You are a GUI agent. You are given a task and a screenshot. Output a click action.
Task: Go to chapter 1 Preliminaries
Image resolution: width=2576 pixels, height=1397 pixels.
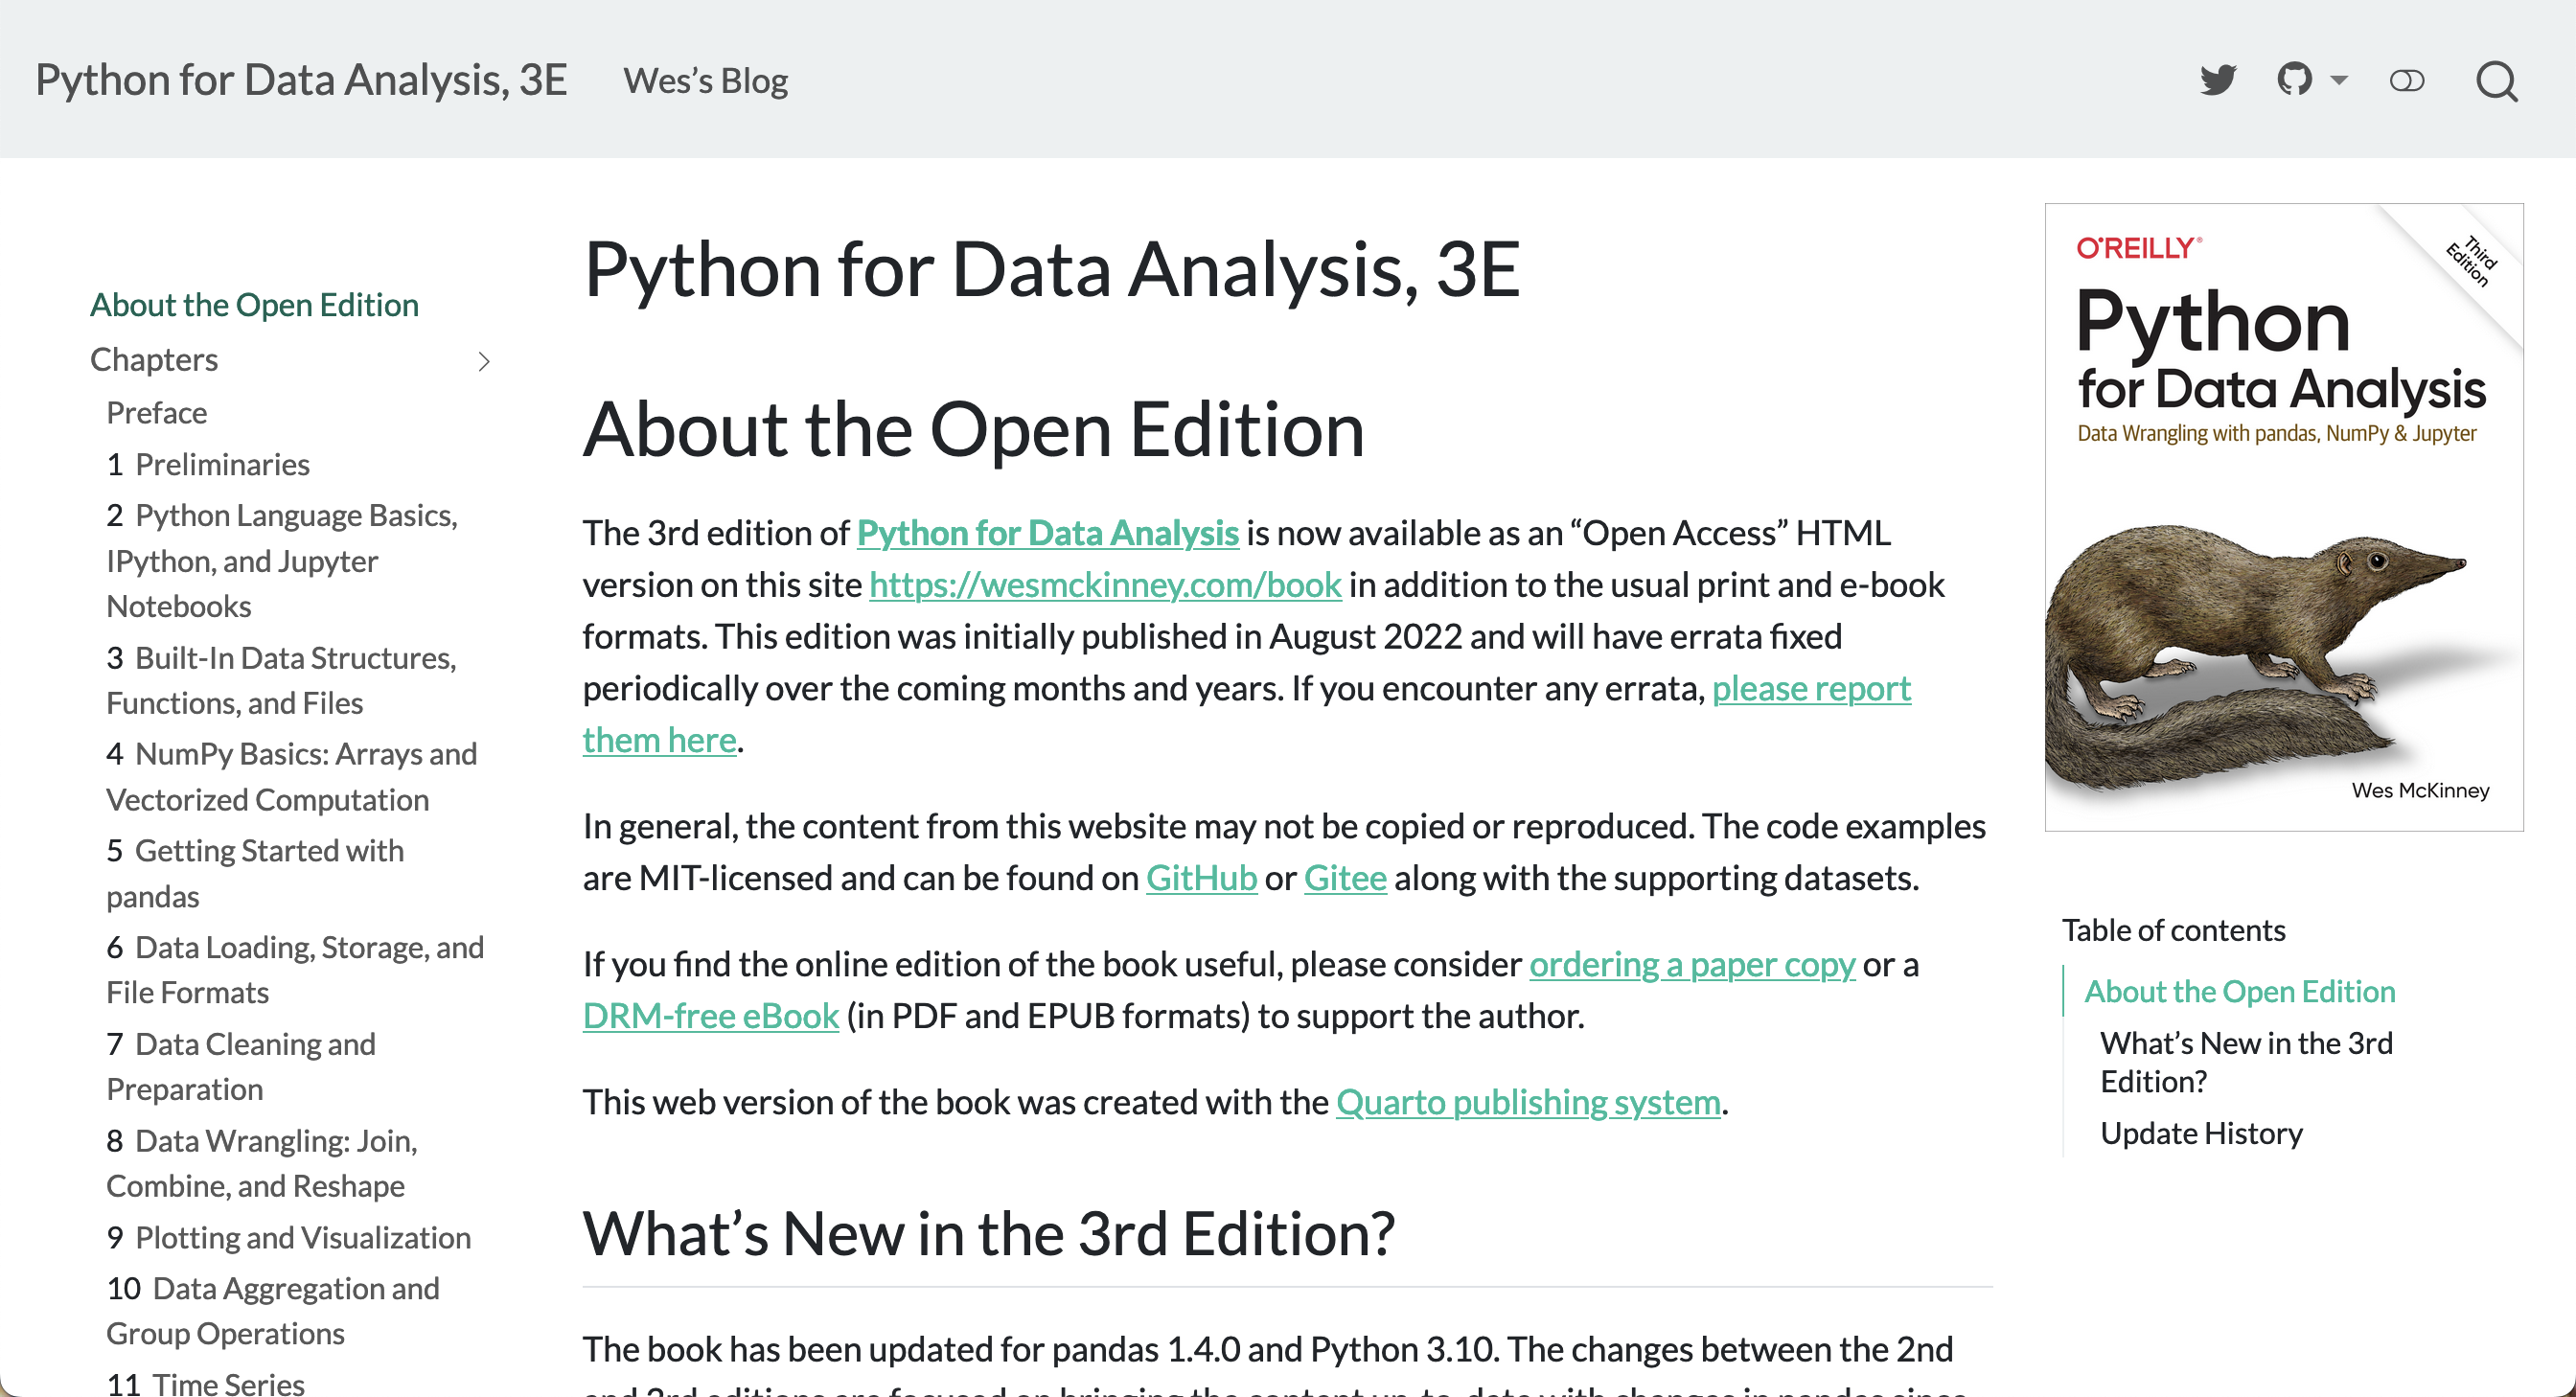pyautogui.click(x=208, y=464)
